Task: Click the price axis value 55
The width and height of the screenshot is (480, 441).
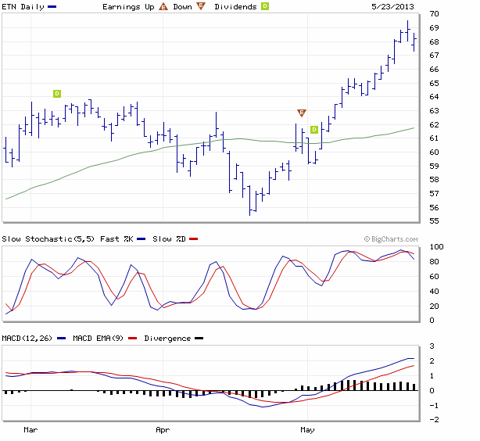Action: click(x=434, y=221)
